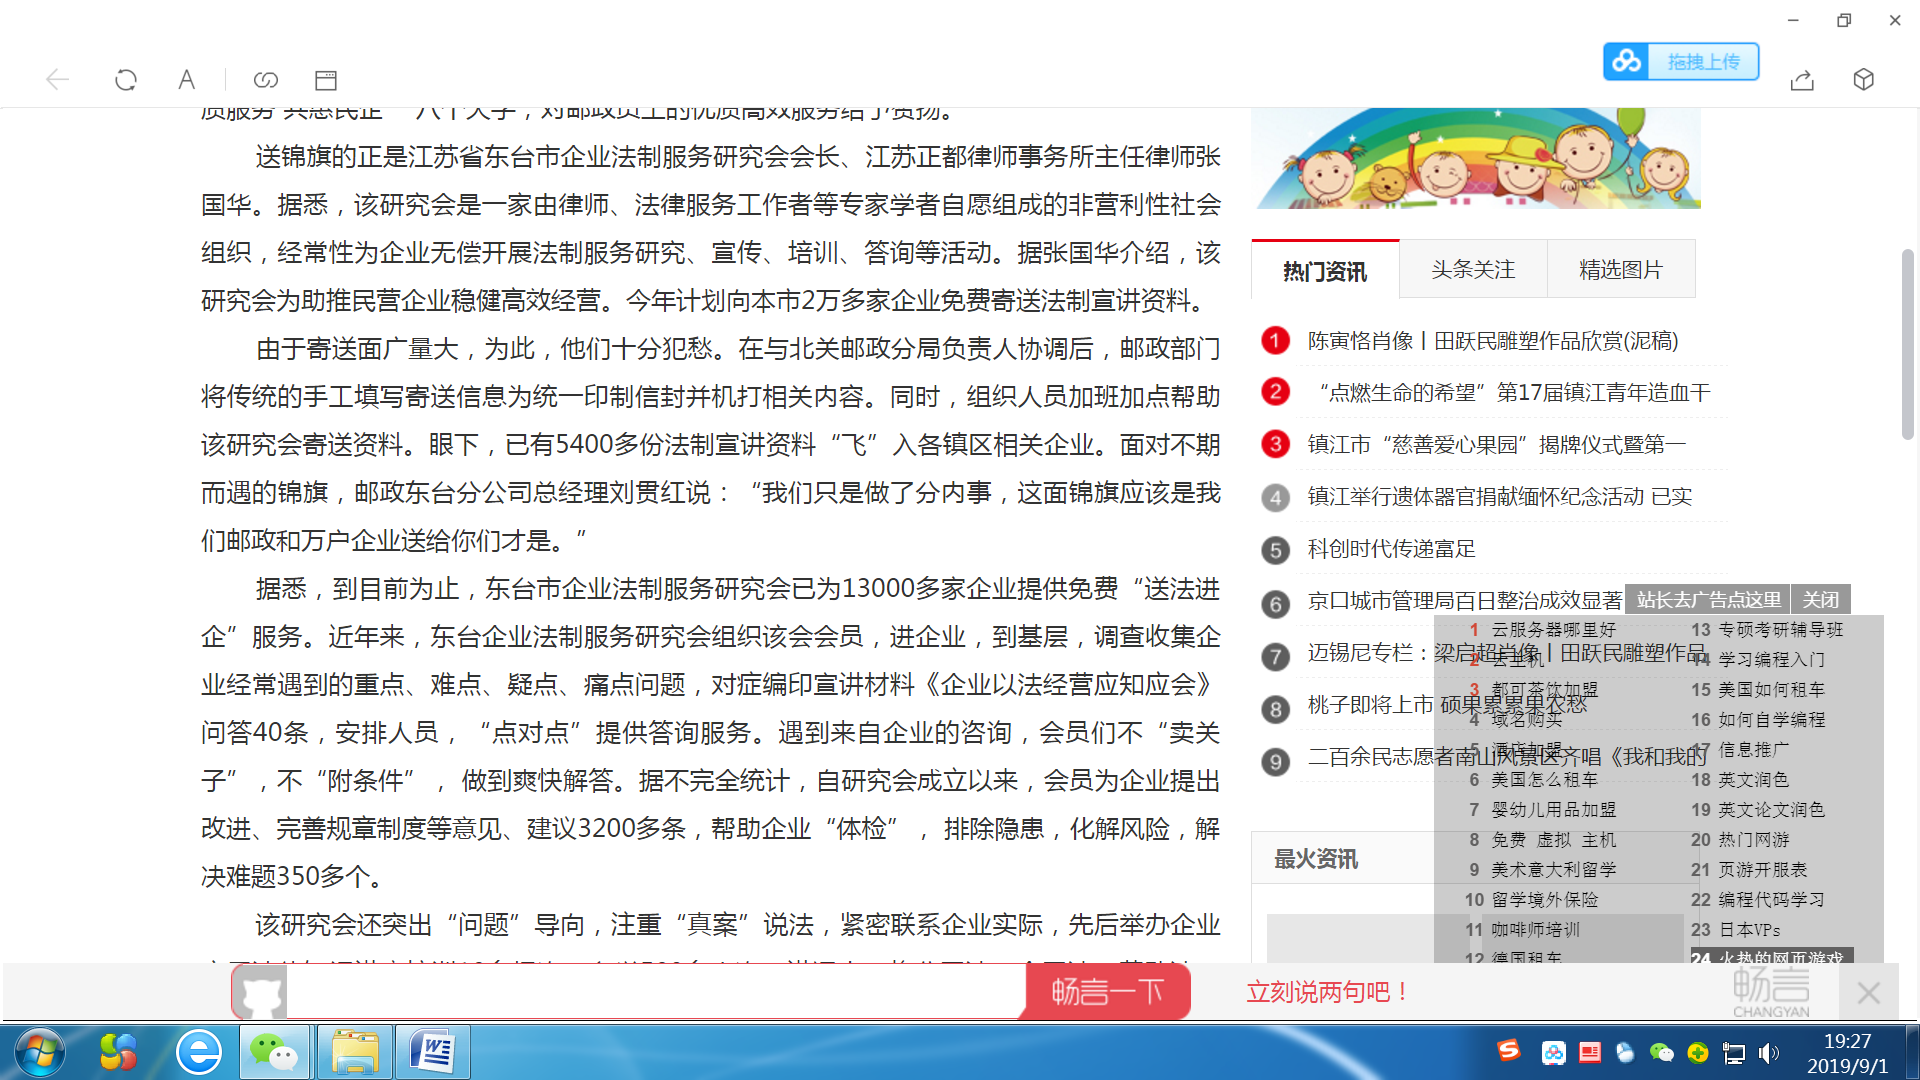Viewport: 1920px width, 1080px height.
Task: Open the font size 'A' tool
Action: [186, 80]
